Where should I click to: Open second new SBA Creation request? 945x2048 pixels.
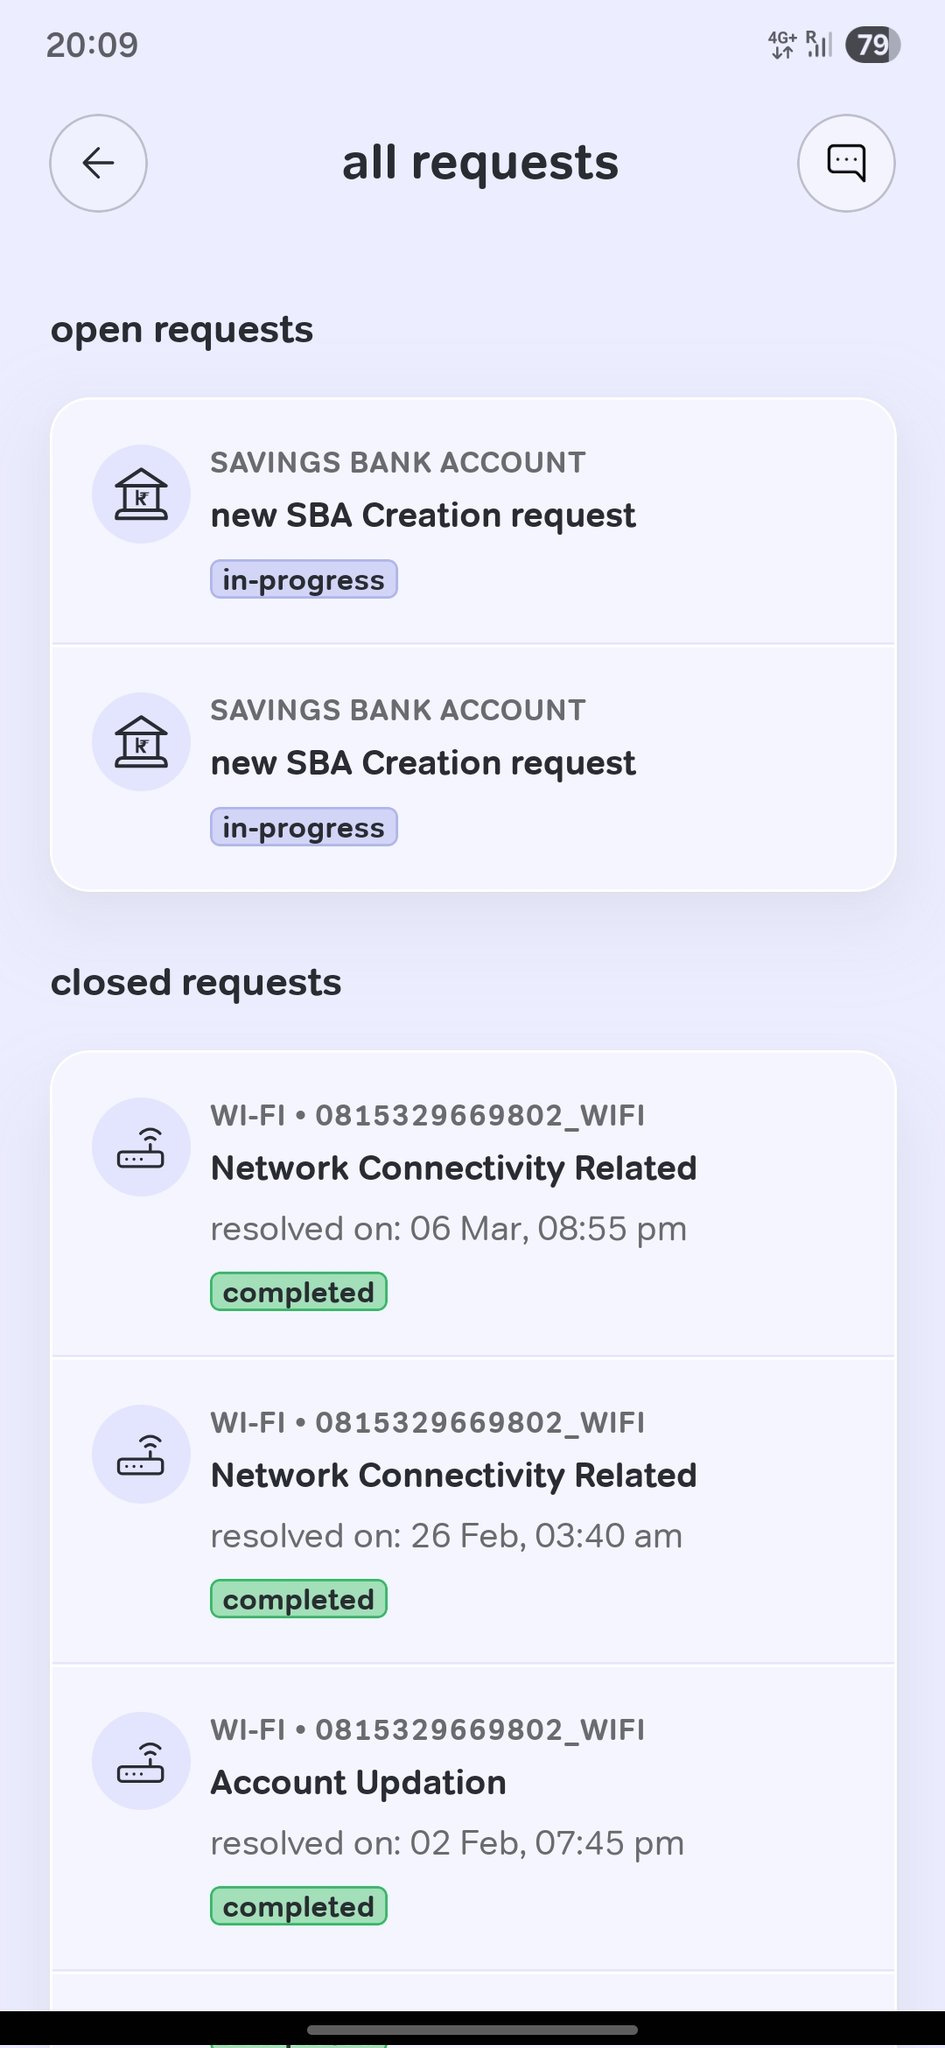423,764
